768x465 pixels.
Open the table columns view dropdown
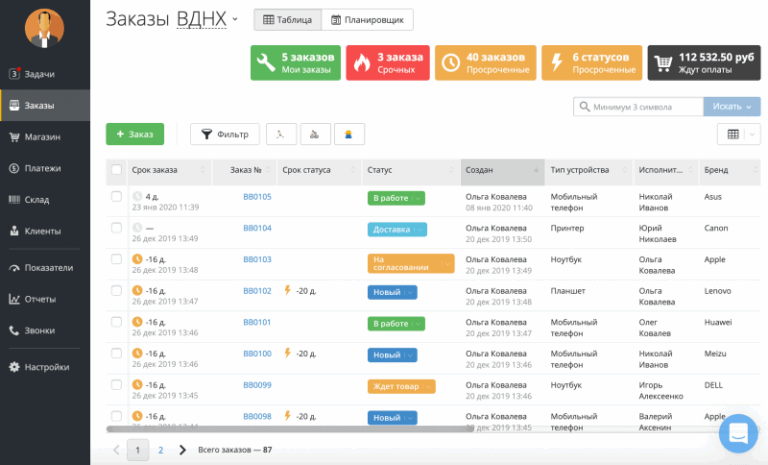point(738,135)
